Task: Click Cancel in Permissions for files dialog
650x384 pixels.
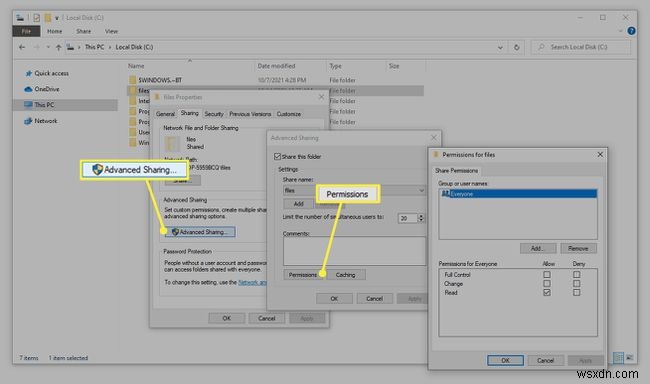Action: pyautogui.click(x=545, y=360)
